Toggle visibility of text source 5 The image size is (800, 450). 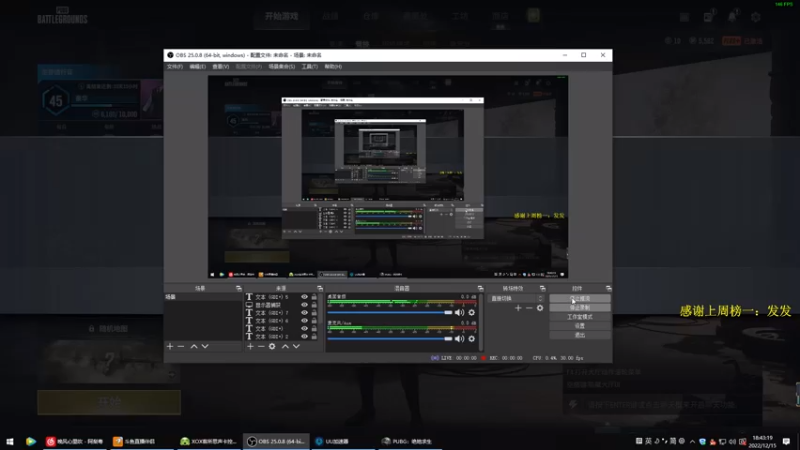304,297
